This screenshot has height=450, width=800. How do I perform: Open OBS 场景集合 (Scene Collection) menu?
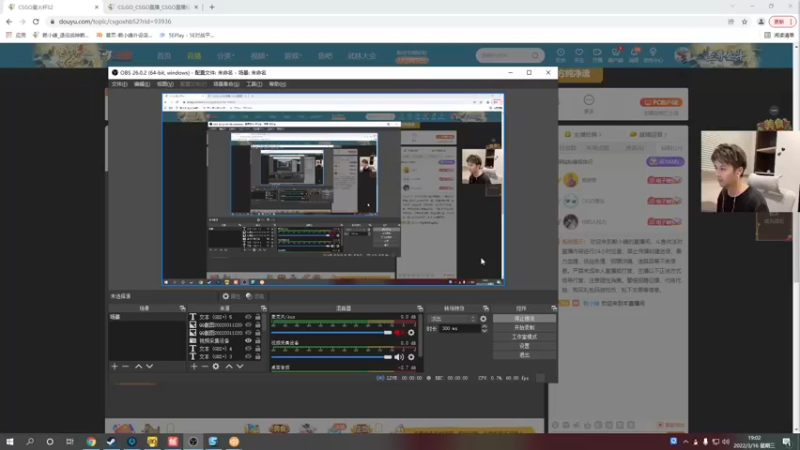click(226, 84)
